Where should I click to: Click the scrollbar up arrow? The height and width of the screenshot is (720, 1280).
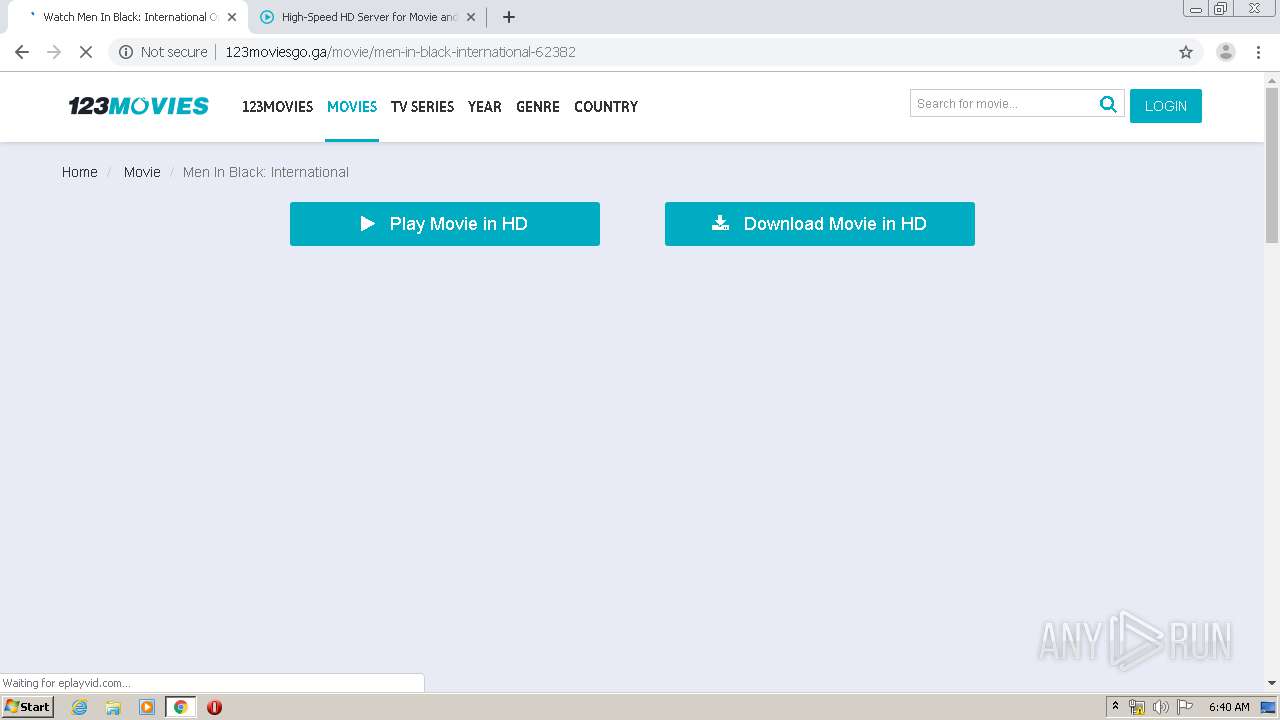click(1272, 79)
